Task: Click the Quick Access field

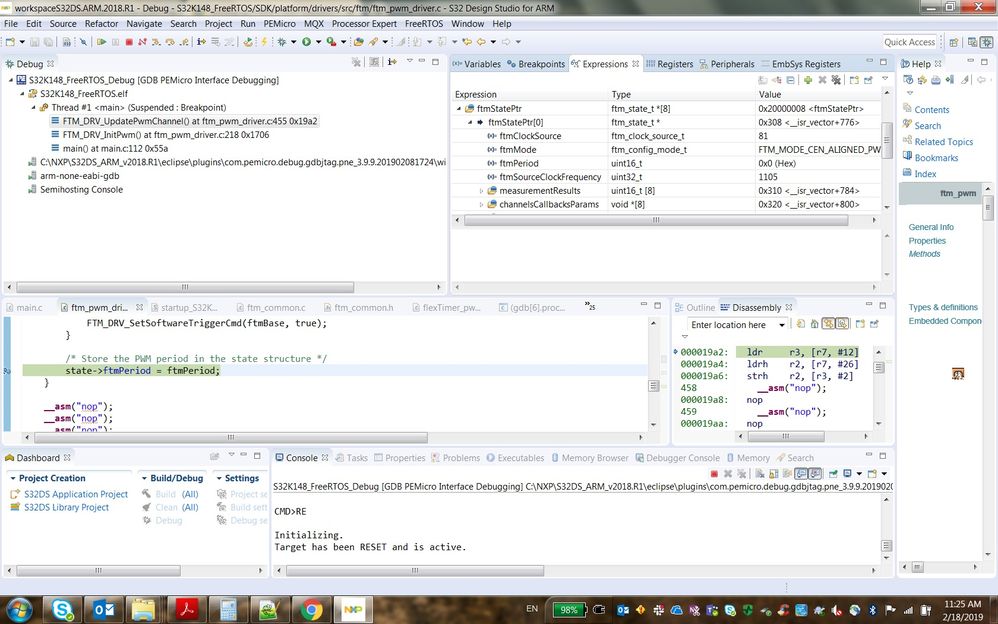Action: [909, 42]
